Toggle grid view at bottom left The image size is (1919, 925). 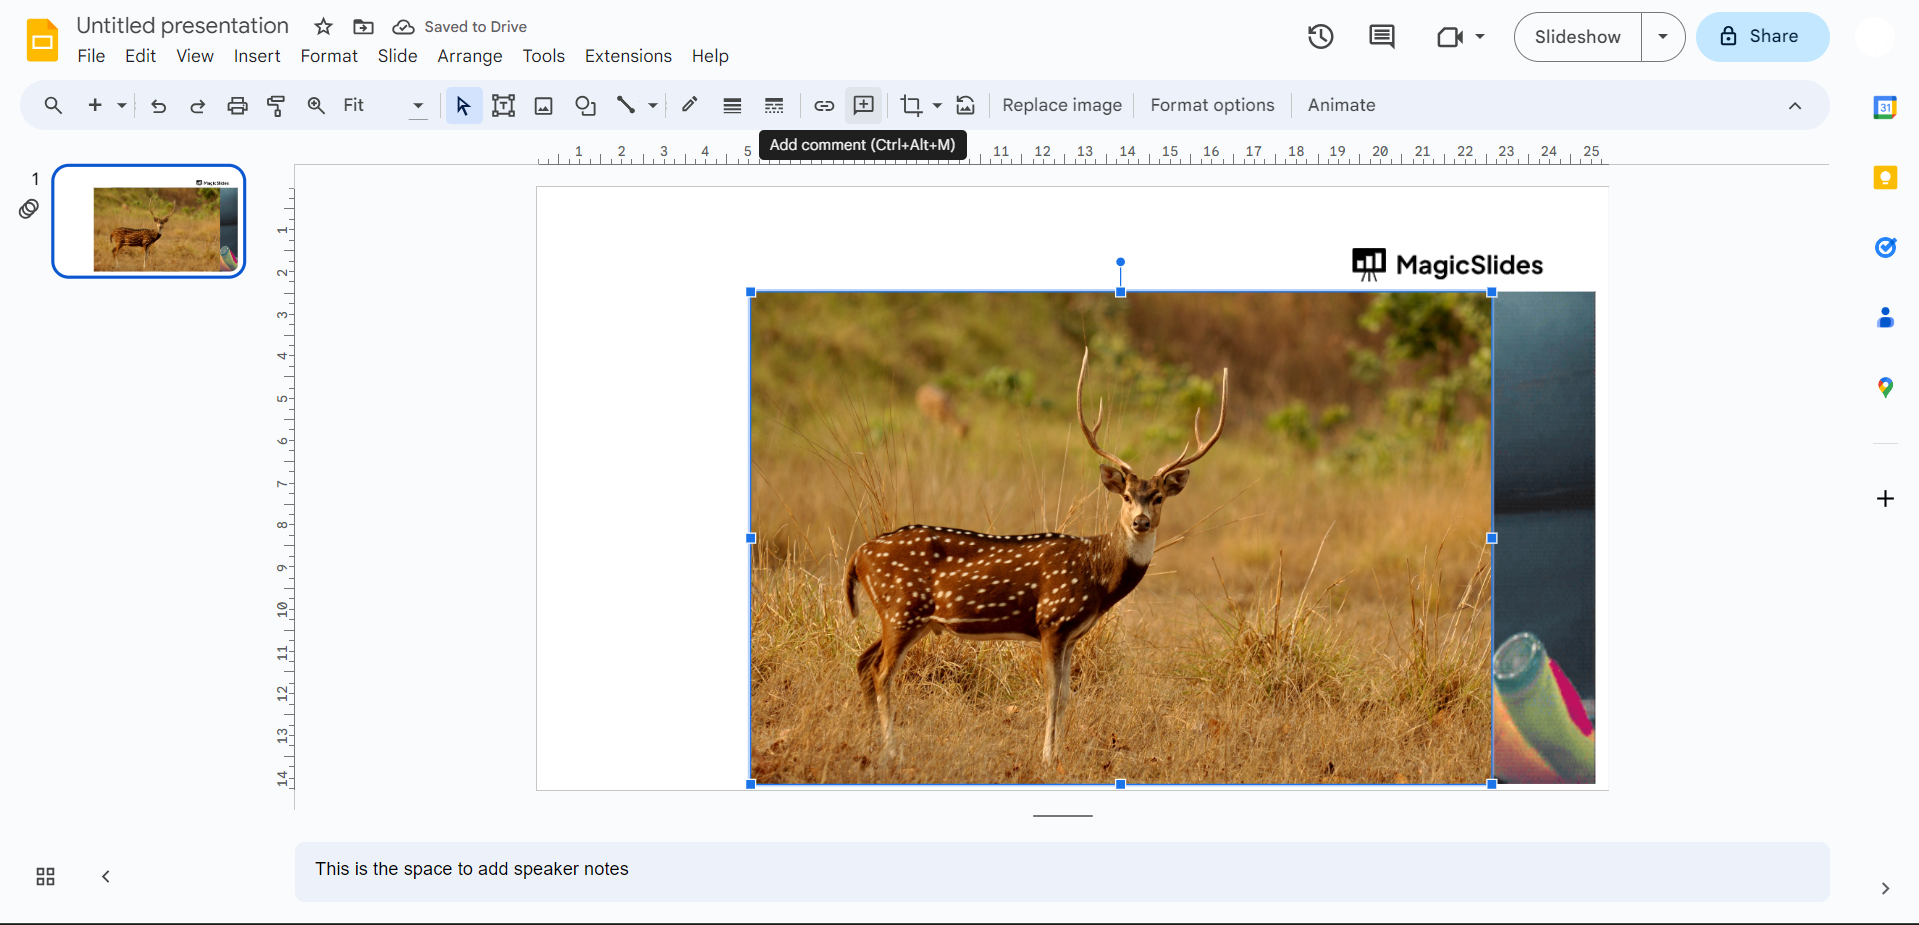pyautogui.click(x=45, y=877)
